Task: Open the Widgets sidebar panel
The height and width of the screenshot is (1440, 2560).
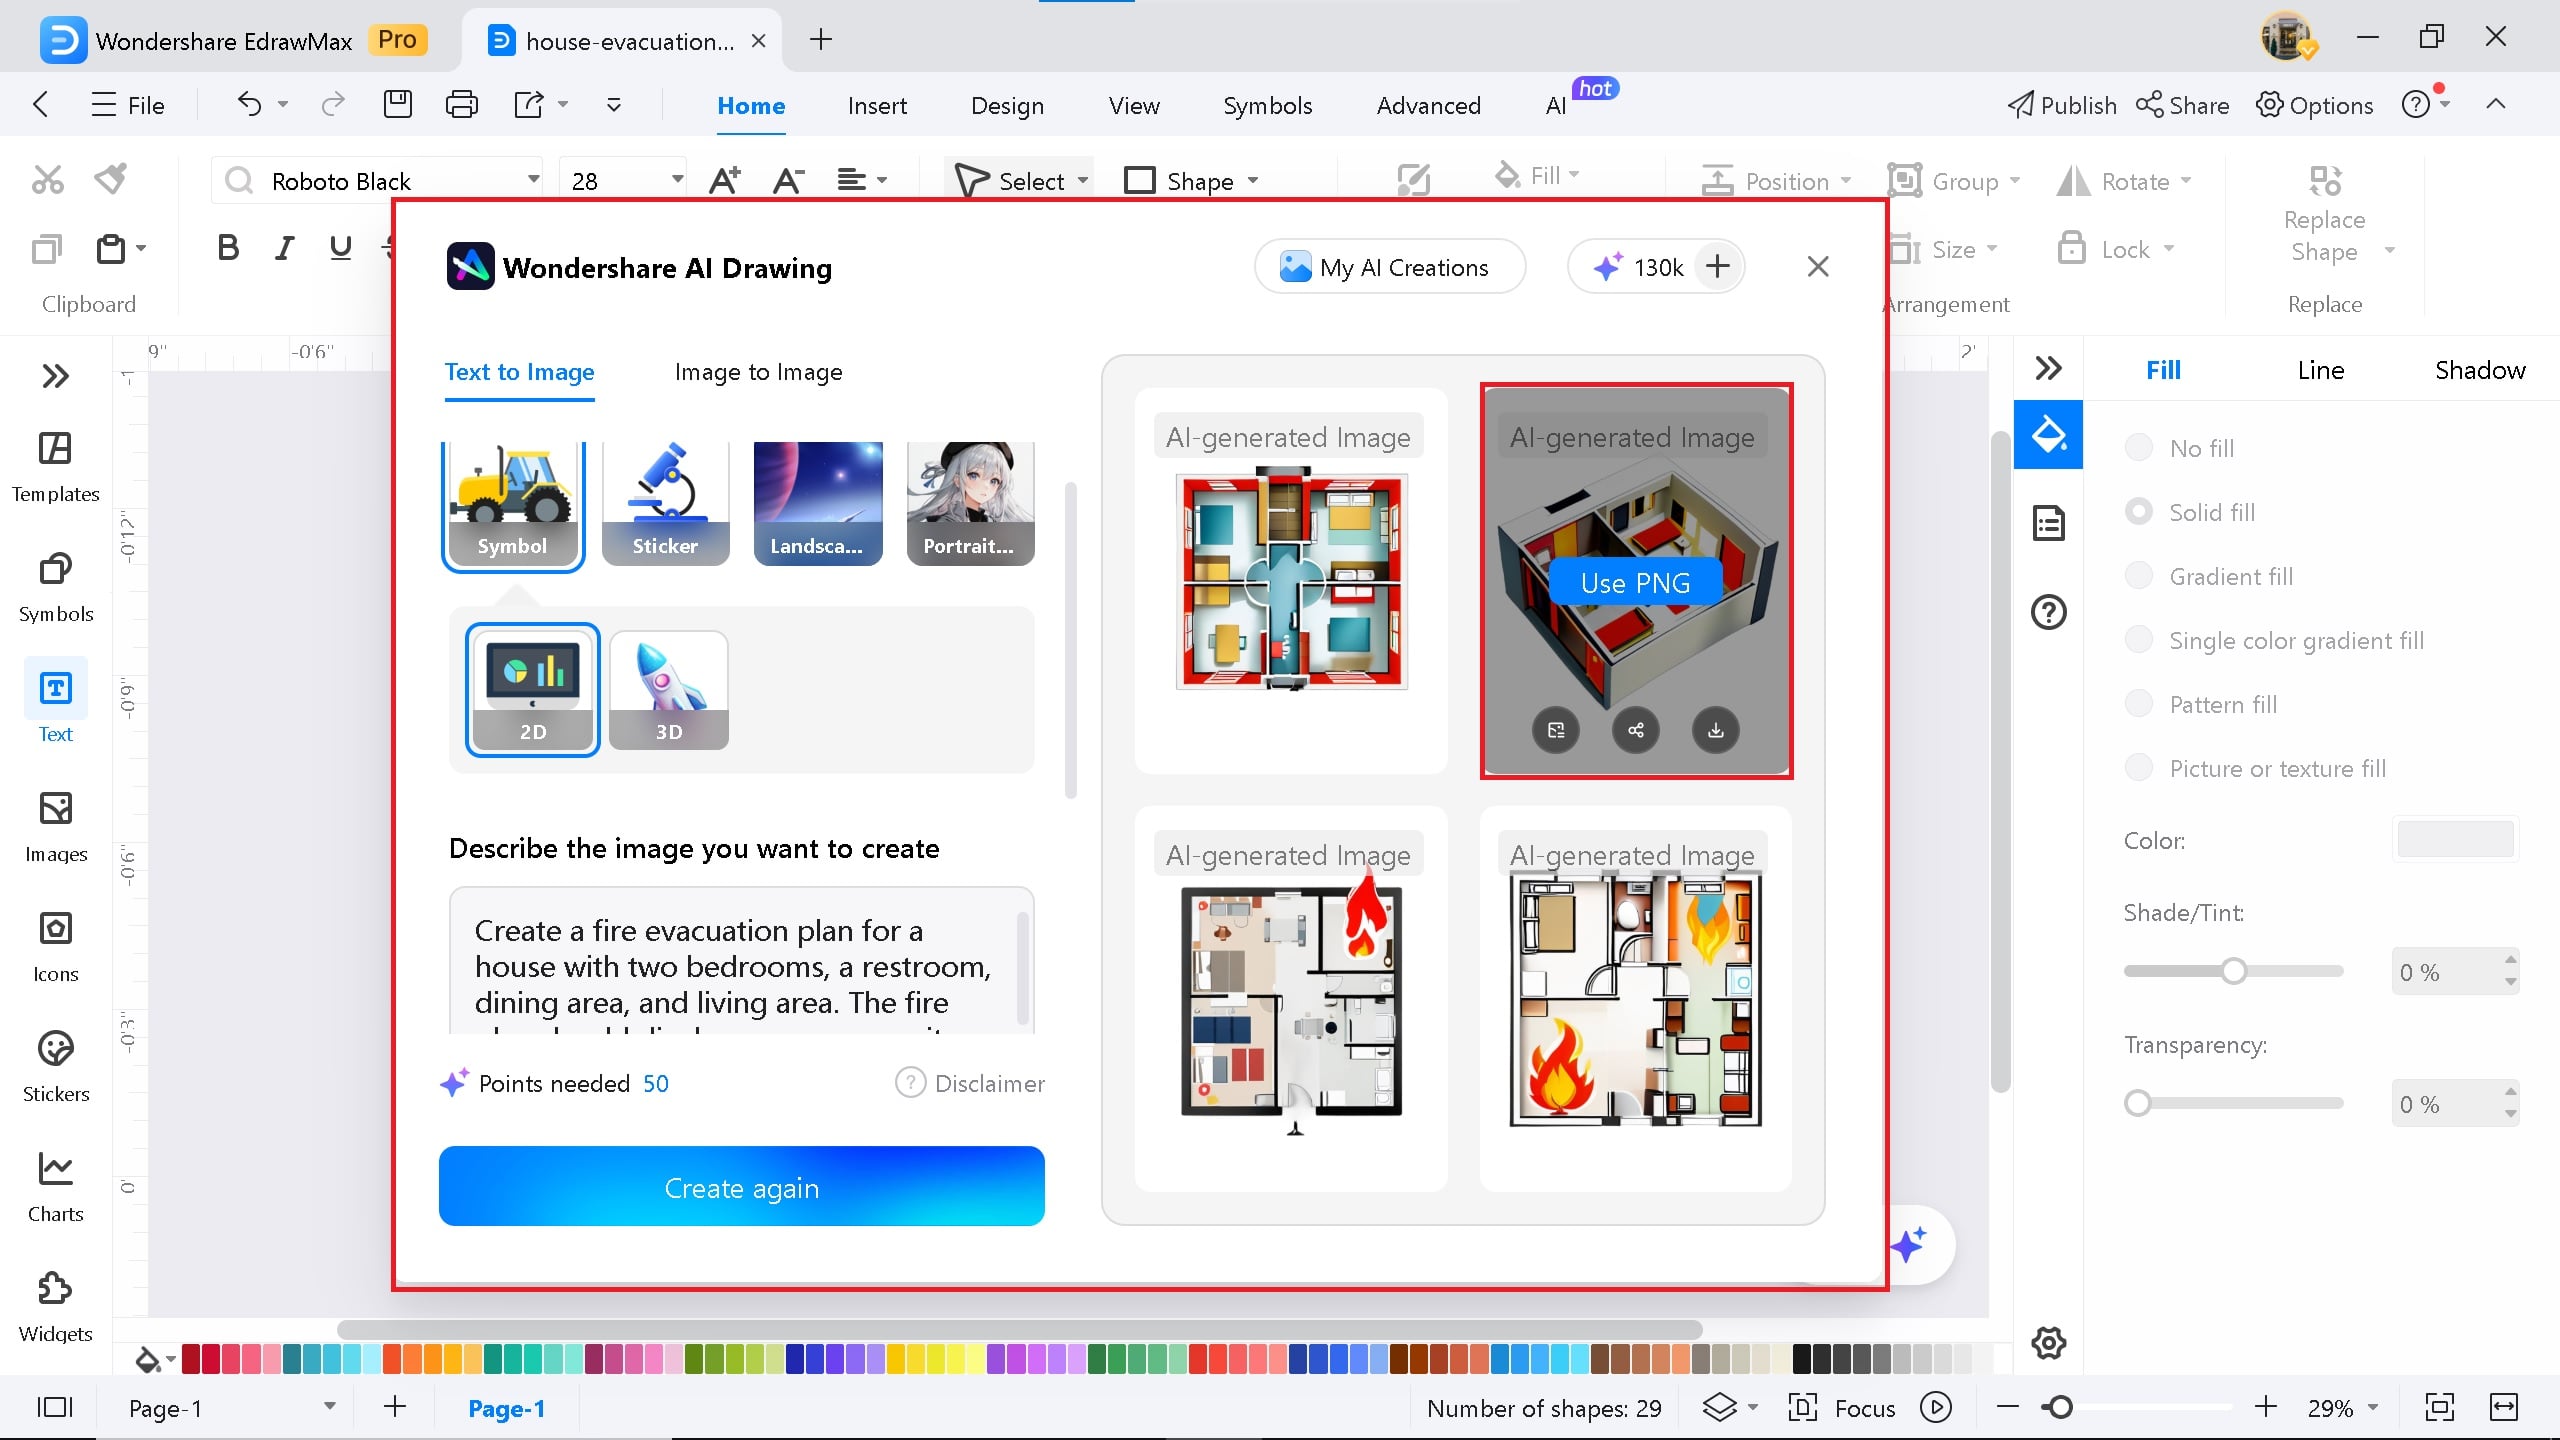Action: click(55, 1307)
